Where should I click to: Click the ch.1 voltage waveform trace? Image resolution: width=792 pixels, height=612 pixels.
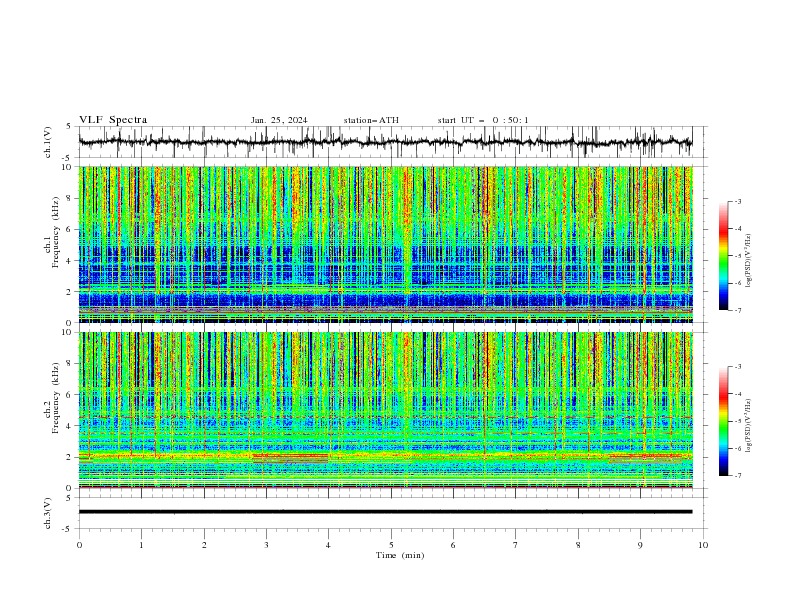click(385, 142)
